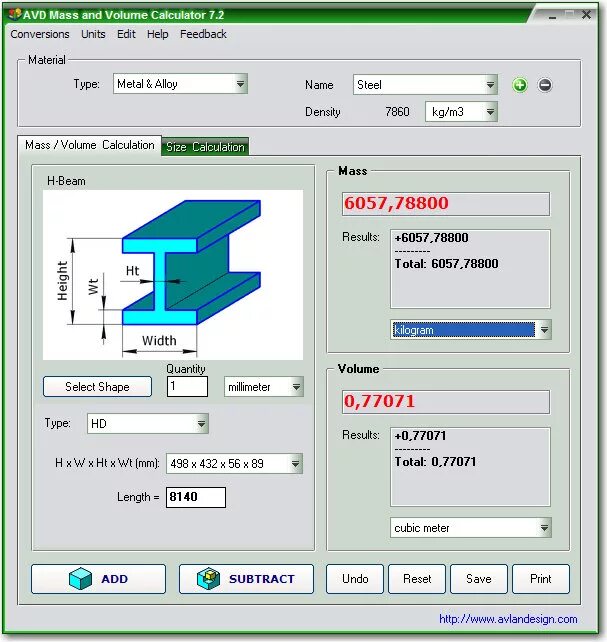
Task: Click the grey minus remove-material icon
Action: pos(545,85)
